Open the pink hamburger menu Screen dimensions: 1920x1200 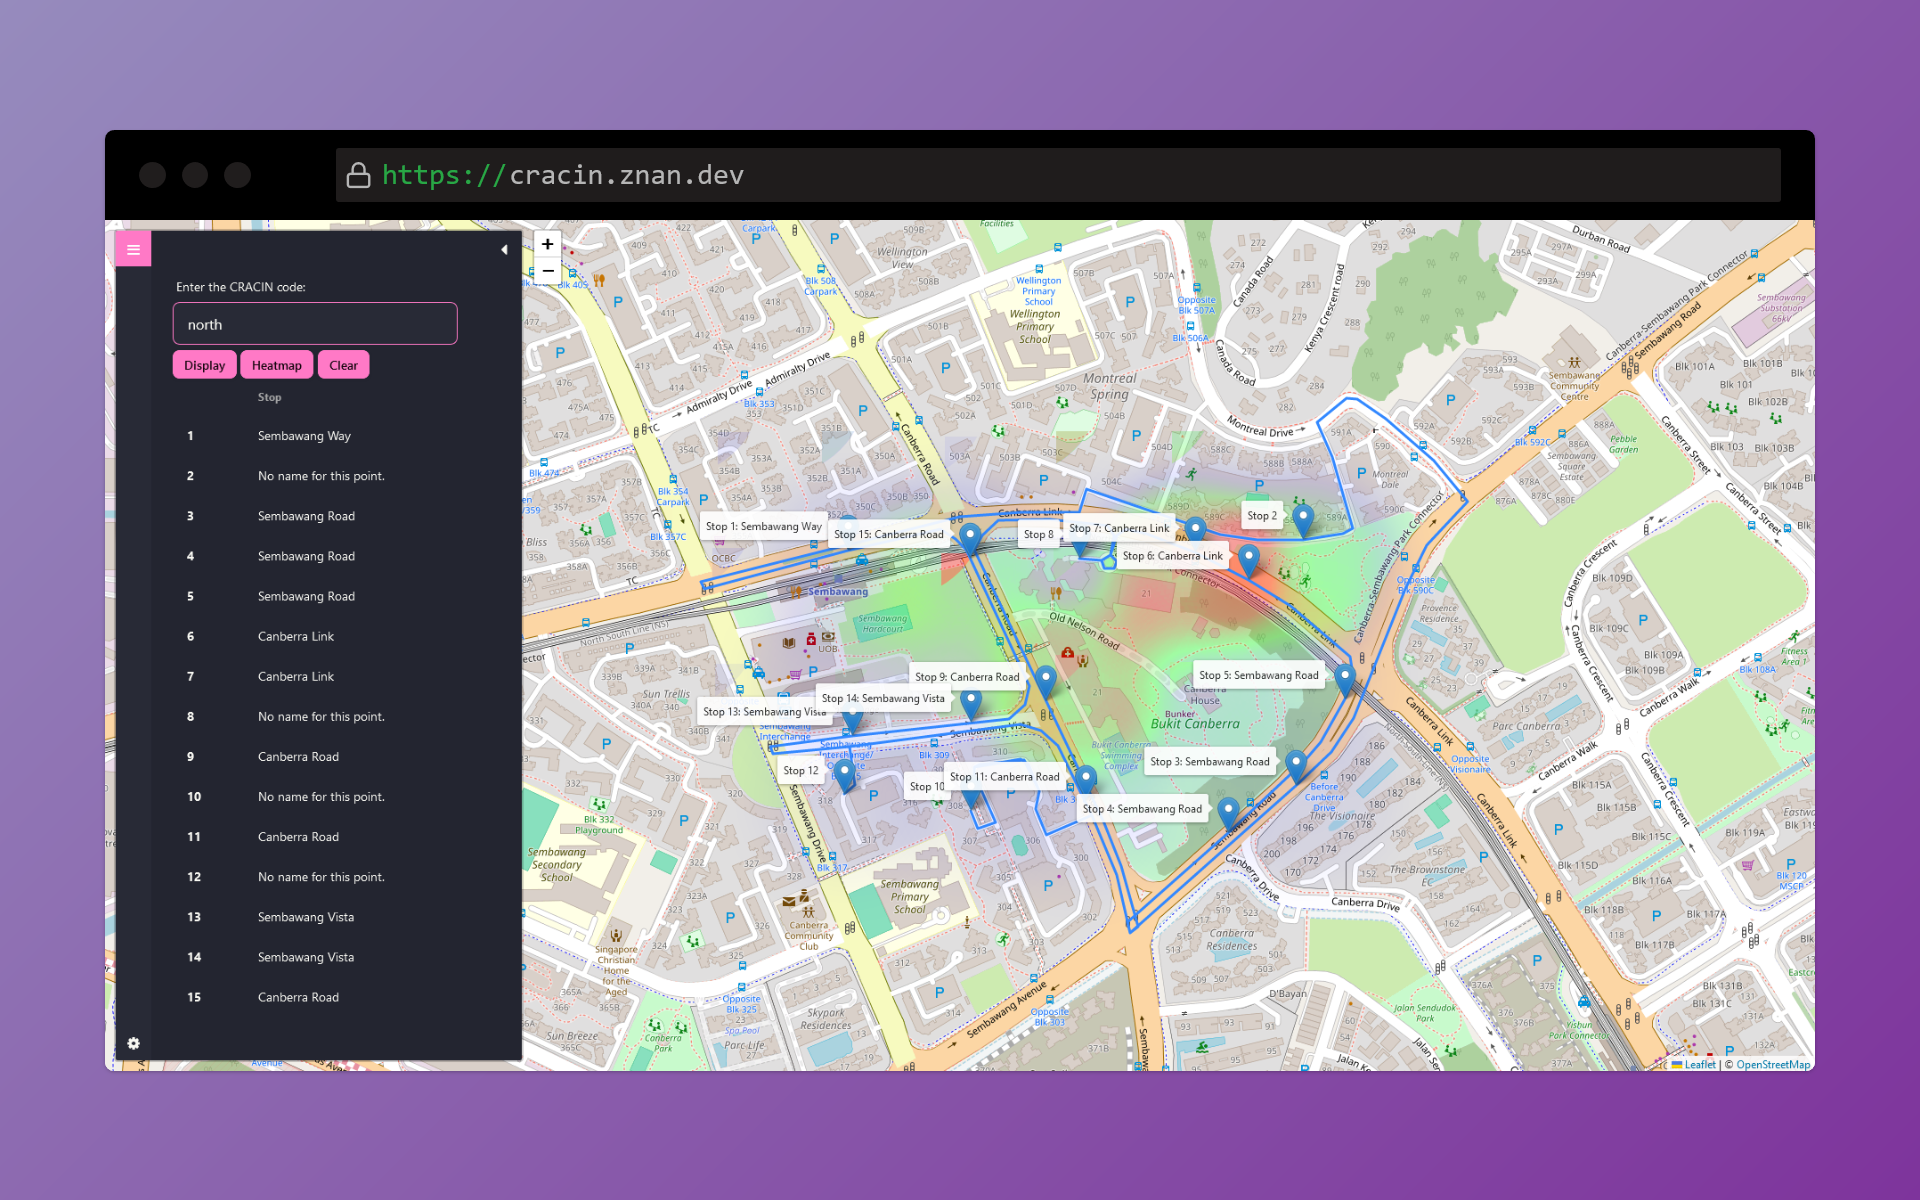click(x=133, y=249)
